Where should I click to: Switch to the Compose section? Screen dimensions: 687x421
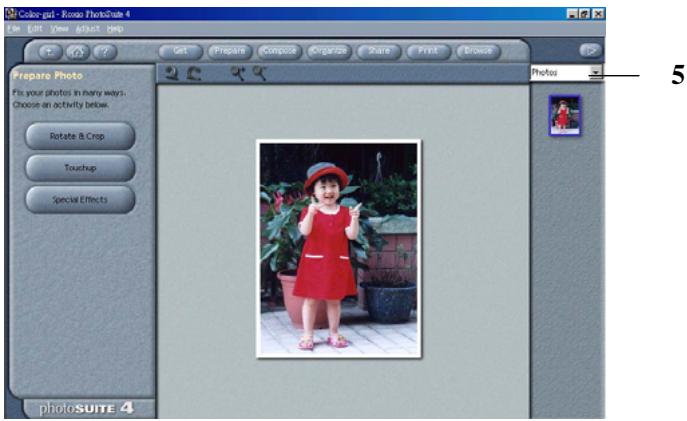280,51
